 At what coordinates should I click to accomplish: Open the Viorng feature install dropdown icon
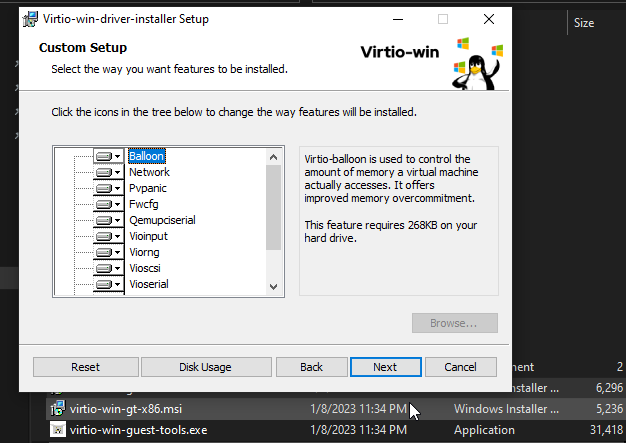point(108,252)
